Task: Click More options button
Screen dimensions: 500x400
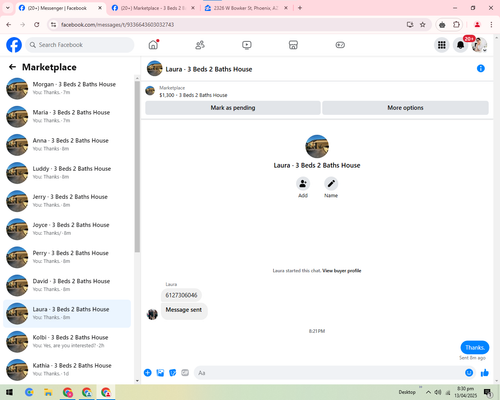Action: coord(405,108)
